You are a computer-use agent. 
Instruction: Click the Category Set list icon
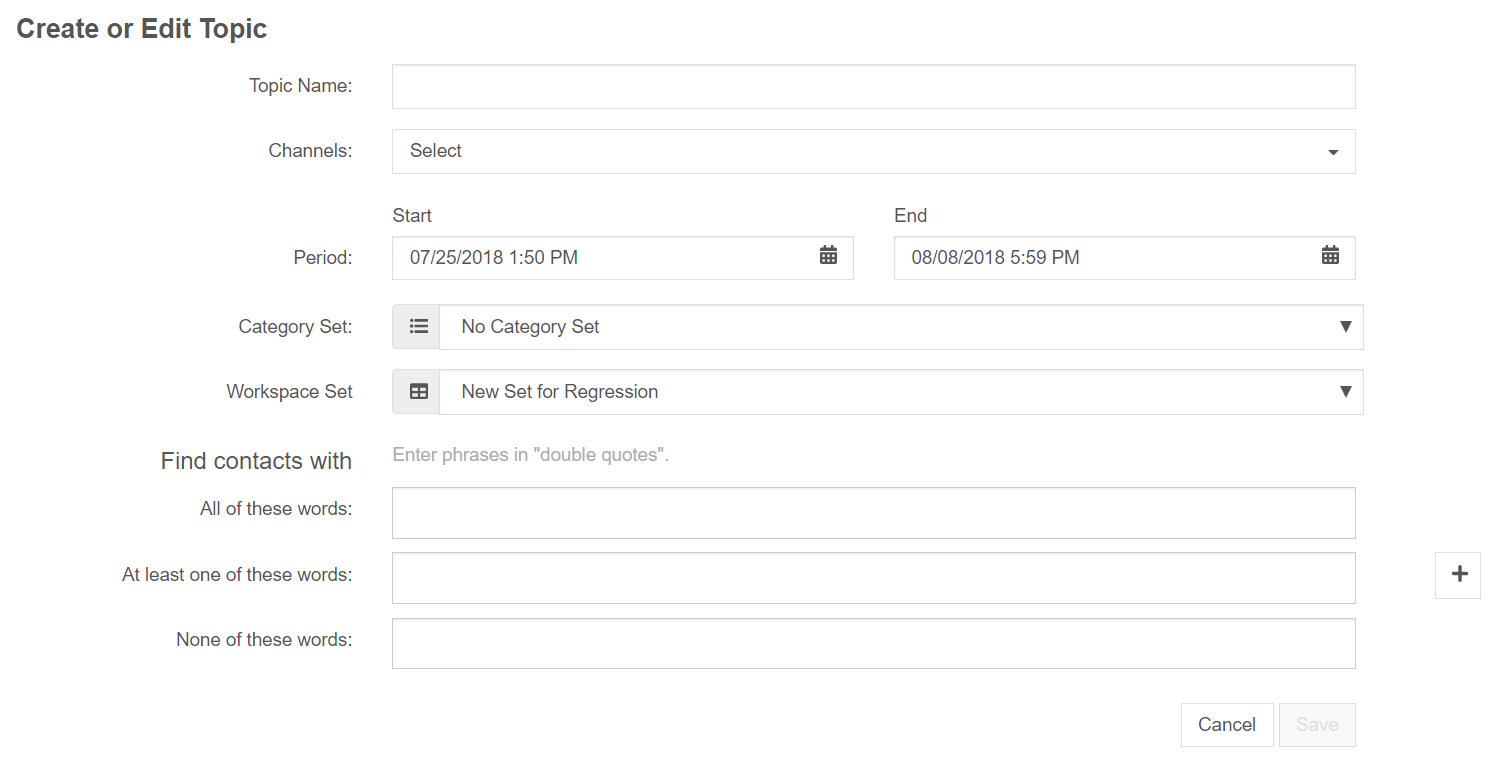click(x=418, y=327)
